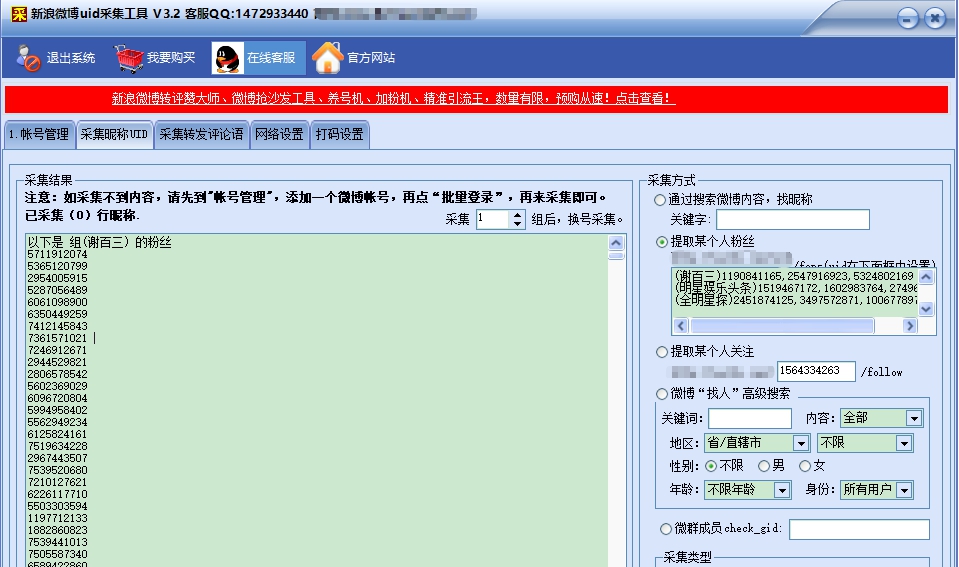Click the 采集 group count number field
This screenshot has height=567, width=959.
pyautogui.click(x=493, y=219)
